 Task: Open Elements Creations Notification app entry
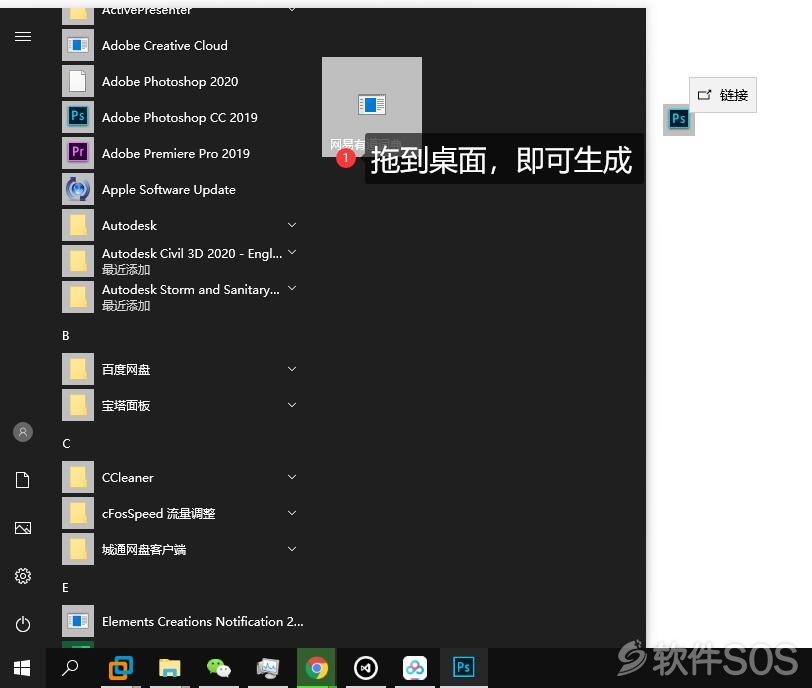[182, 621]
